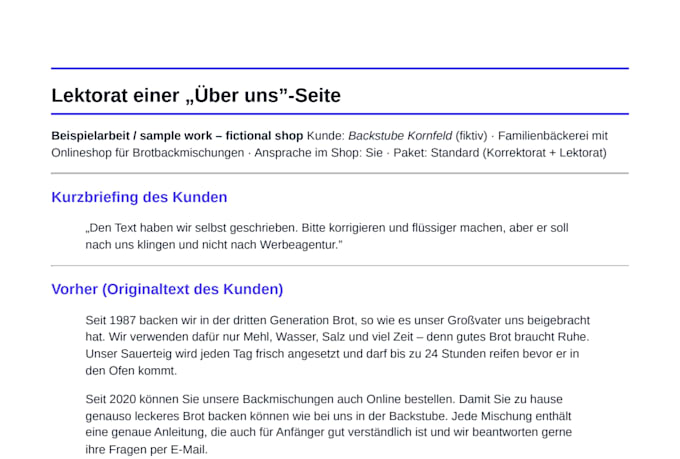680x459 pixels.
Task: Click the text "Paket: Standard (Korrektorat + Lektorat)"
Action: tap(500, 153)
